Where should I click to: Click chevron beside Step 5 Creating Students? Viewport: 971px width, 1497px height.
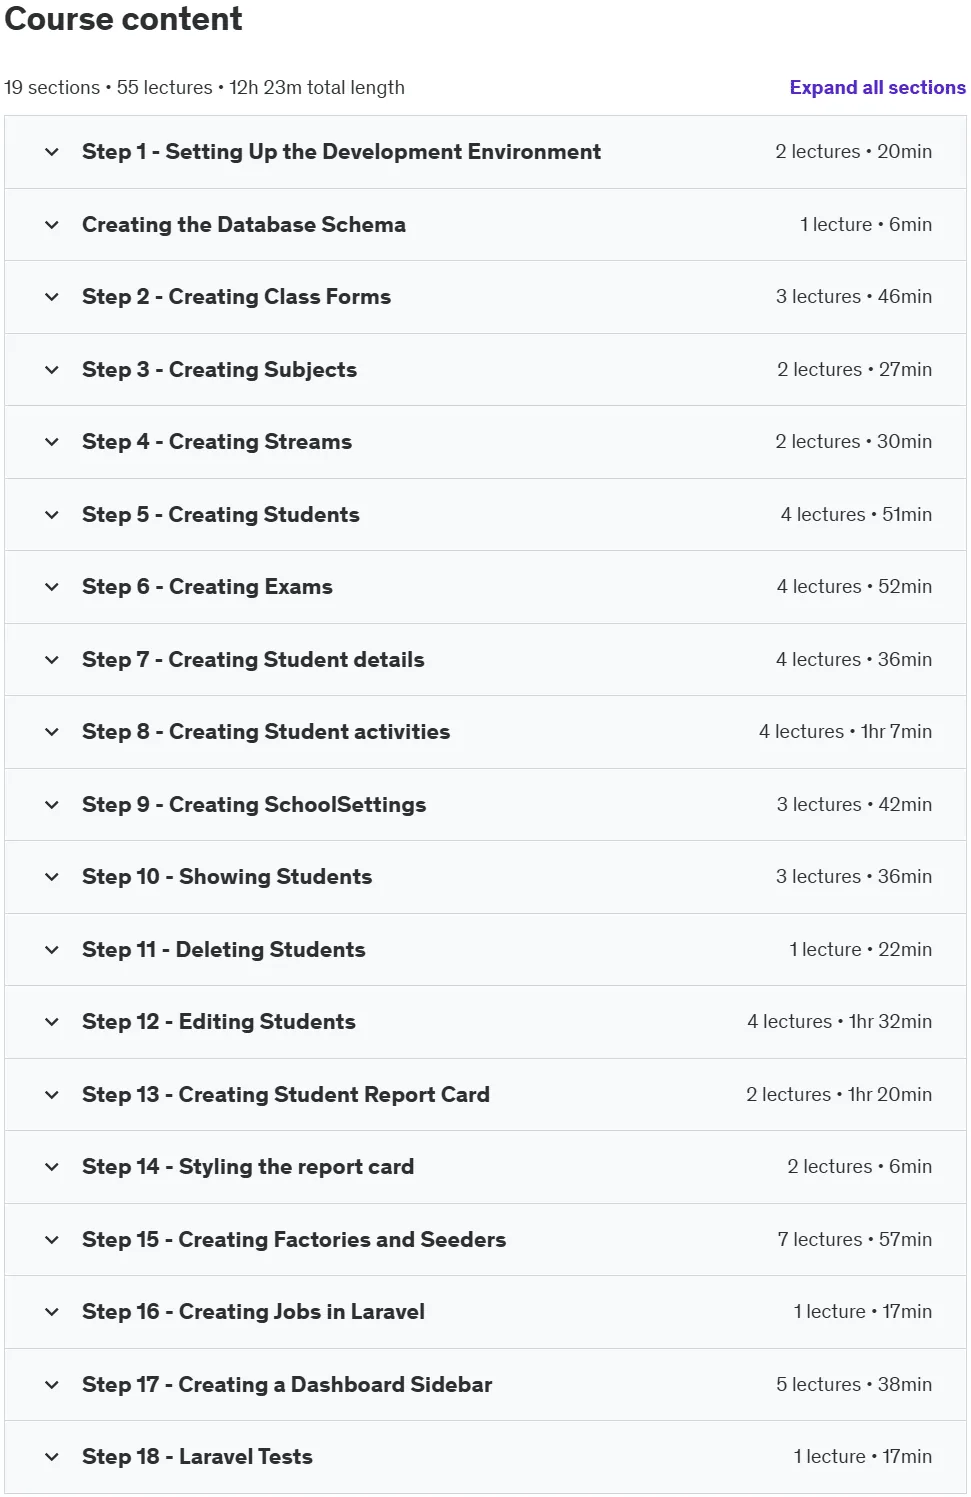coord(52,515)
